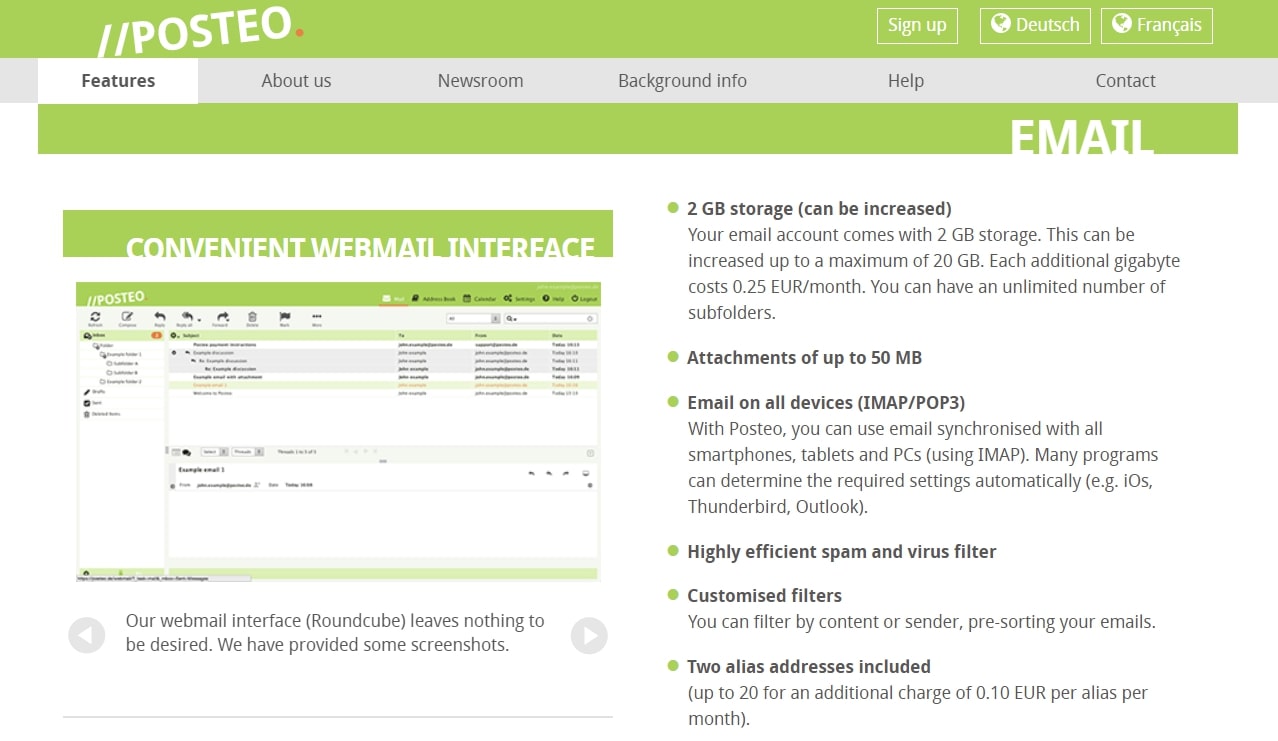Switch to the About us tab
This screenshot has width=1278, height=741.
296,80
